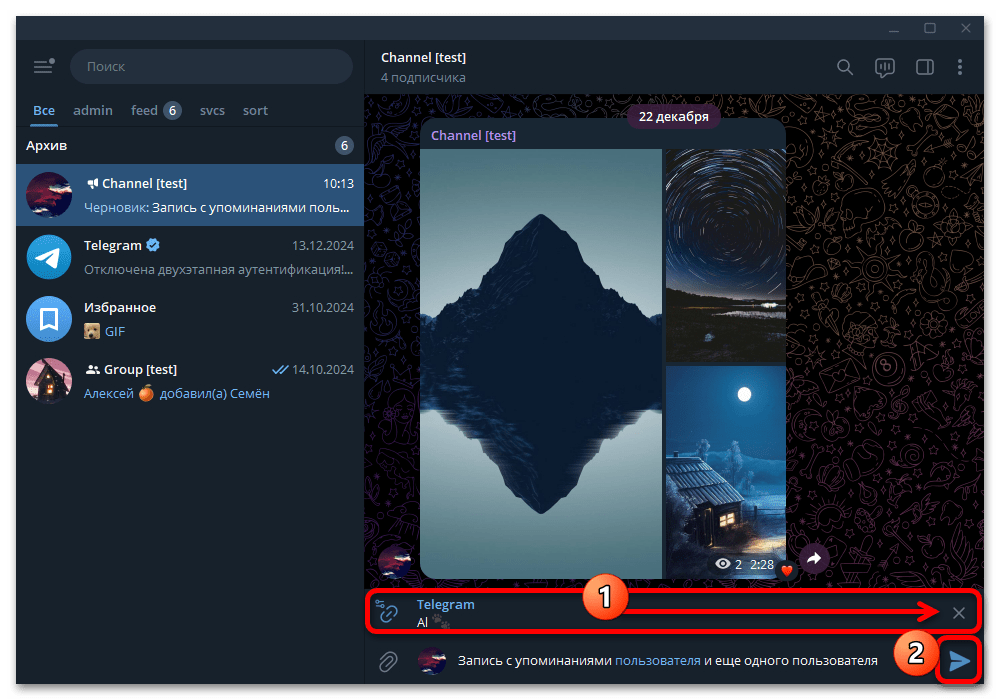Click the 4 подписчика subscriber count
This screenshot has height=700, width=1000.
(x=423, y=78)
